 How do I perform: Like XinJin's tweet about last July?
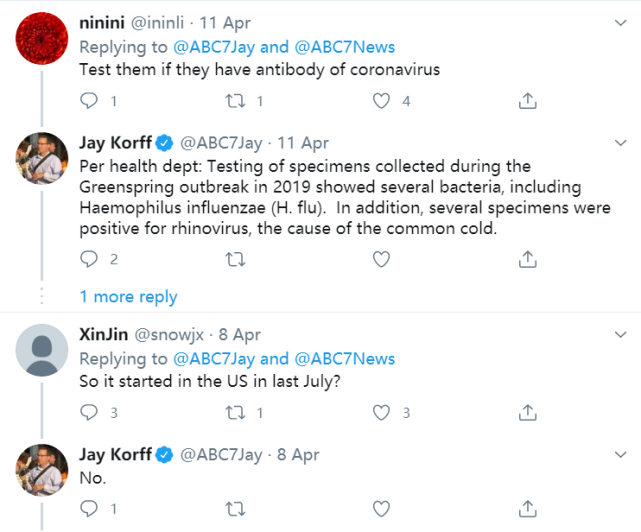coord(381,412)
